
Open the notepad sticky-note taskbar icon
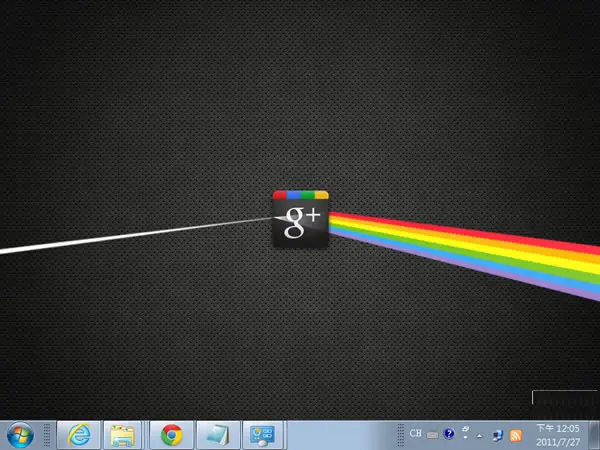click(x=218, y=435)
